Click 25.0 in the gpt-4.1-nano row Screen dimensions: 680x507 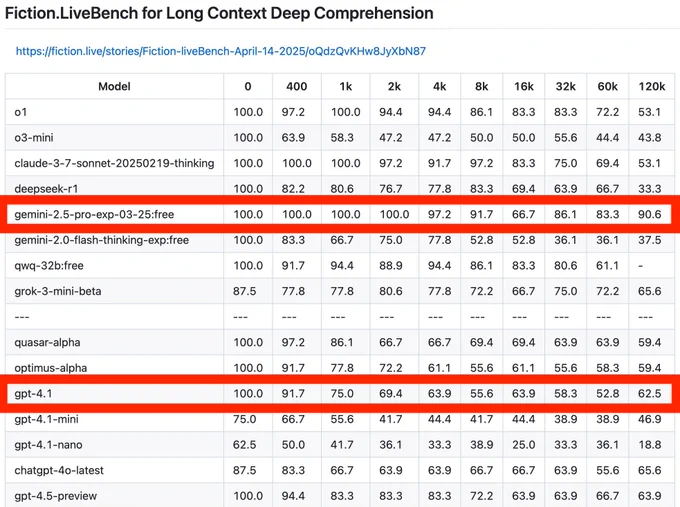(x=523, y=445)
